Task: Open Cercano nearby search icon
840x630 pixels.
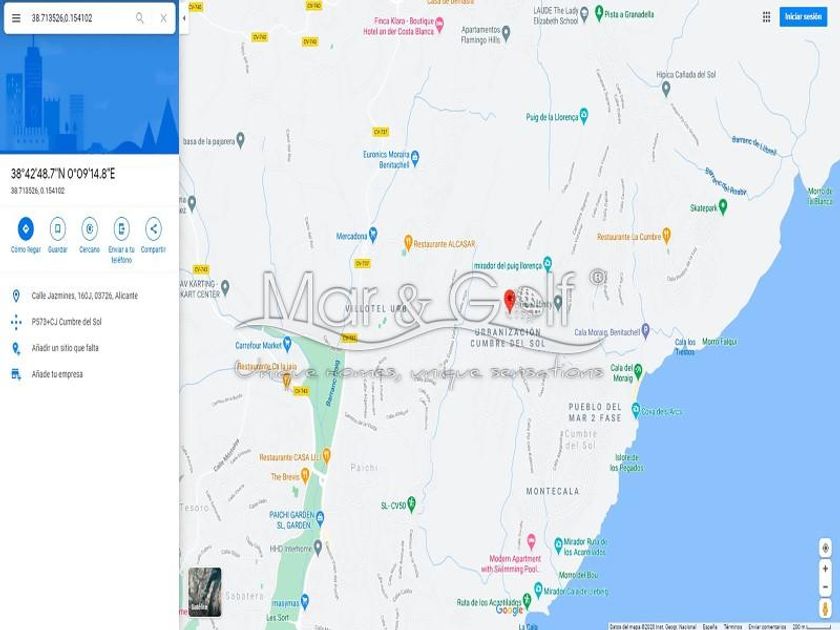Action: [x=89, y=229]
